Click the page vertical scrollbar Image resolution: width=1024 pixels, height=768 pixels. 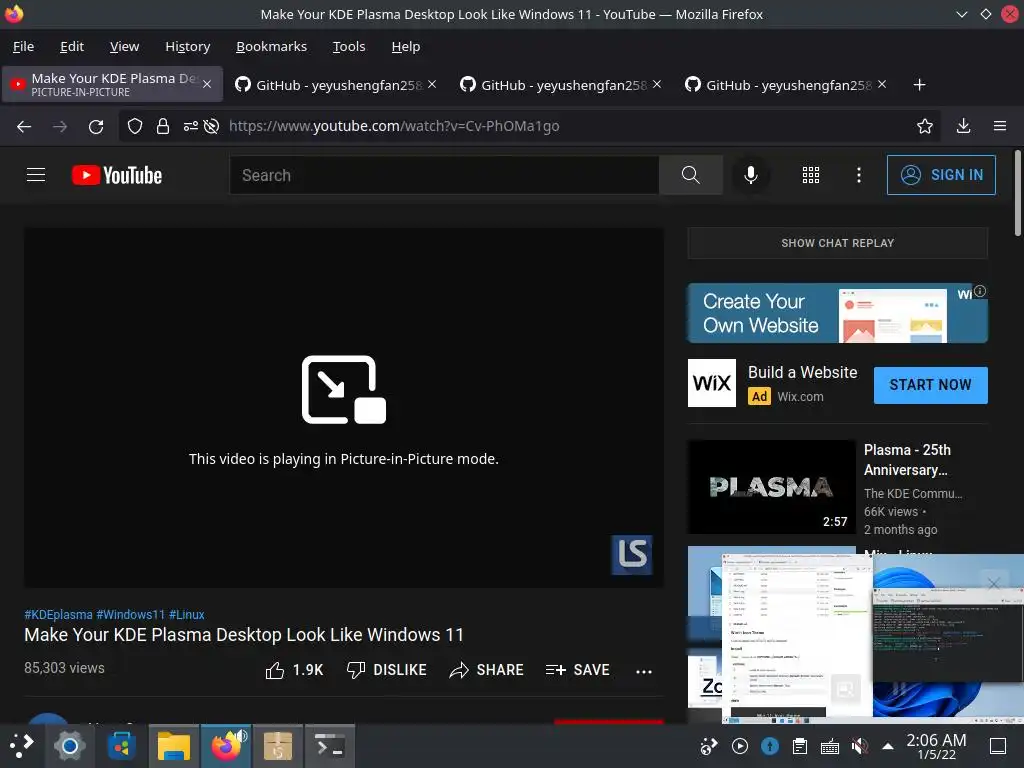(x=1017, y=193)
